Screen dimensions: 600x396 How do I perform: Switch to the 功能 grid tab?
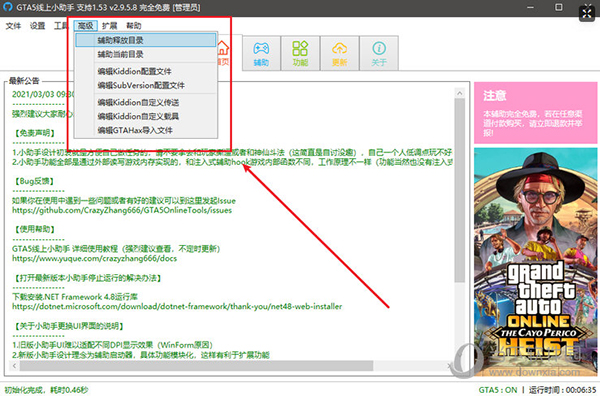pyautogui.click(x=300, y=54)
